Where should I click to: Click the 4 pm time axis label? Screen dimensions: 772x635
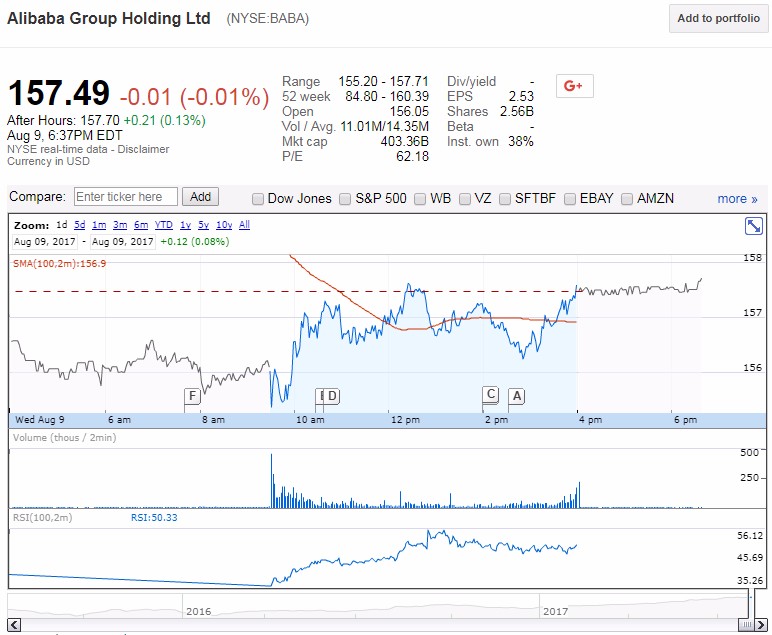[x=590, y=420]
